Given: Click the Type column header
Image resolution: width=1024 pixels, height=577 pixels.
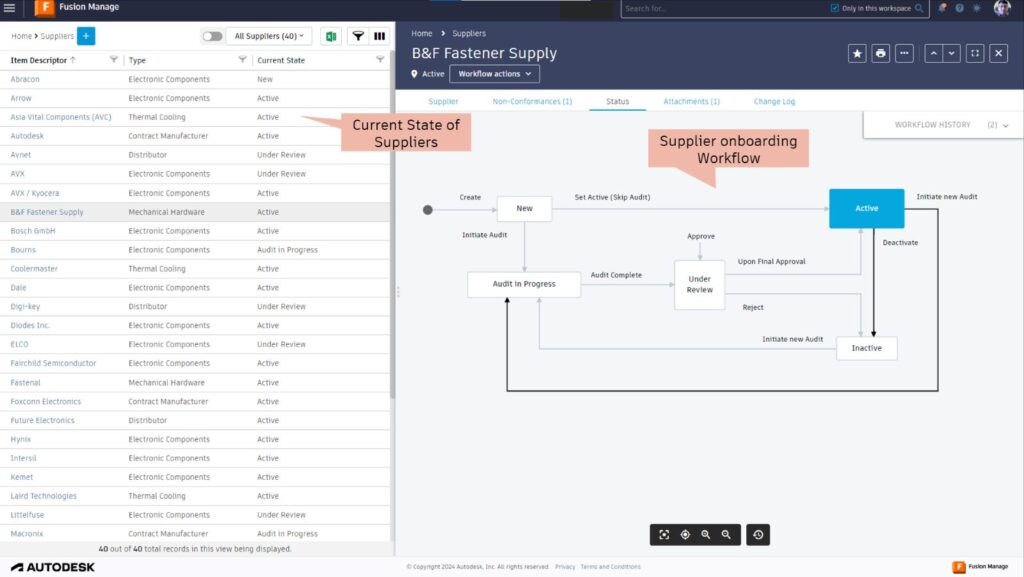Looking at the screenshot, I should point(137,60).
